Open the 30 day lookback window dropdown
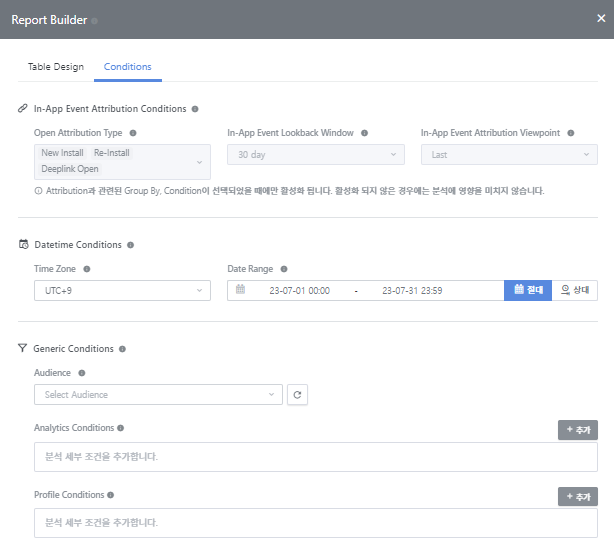Image resolution: width=614 pixels, height=554 pixels. tap(316, 155)
